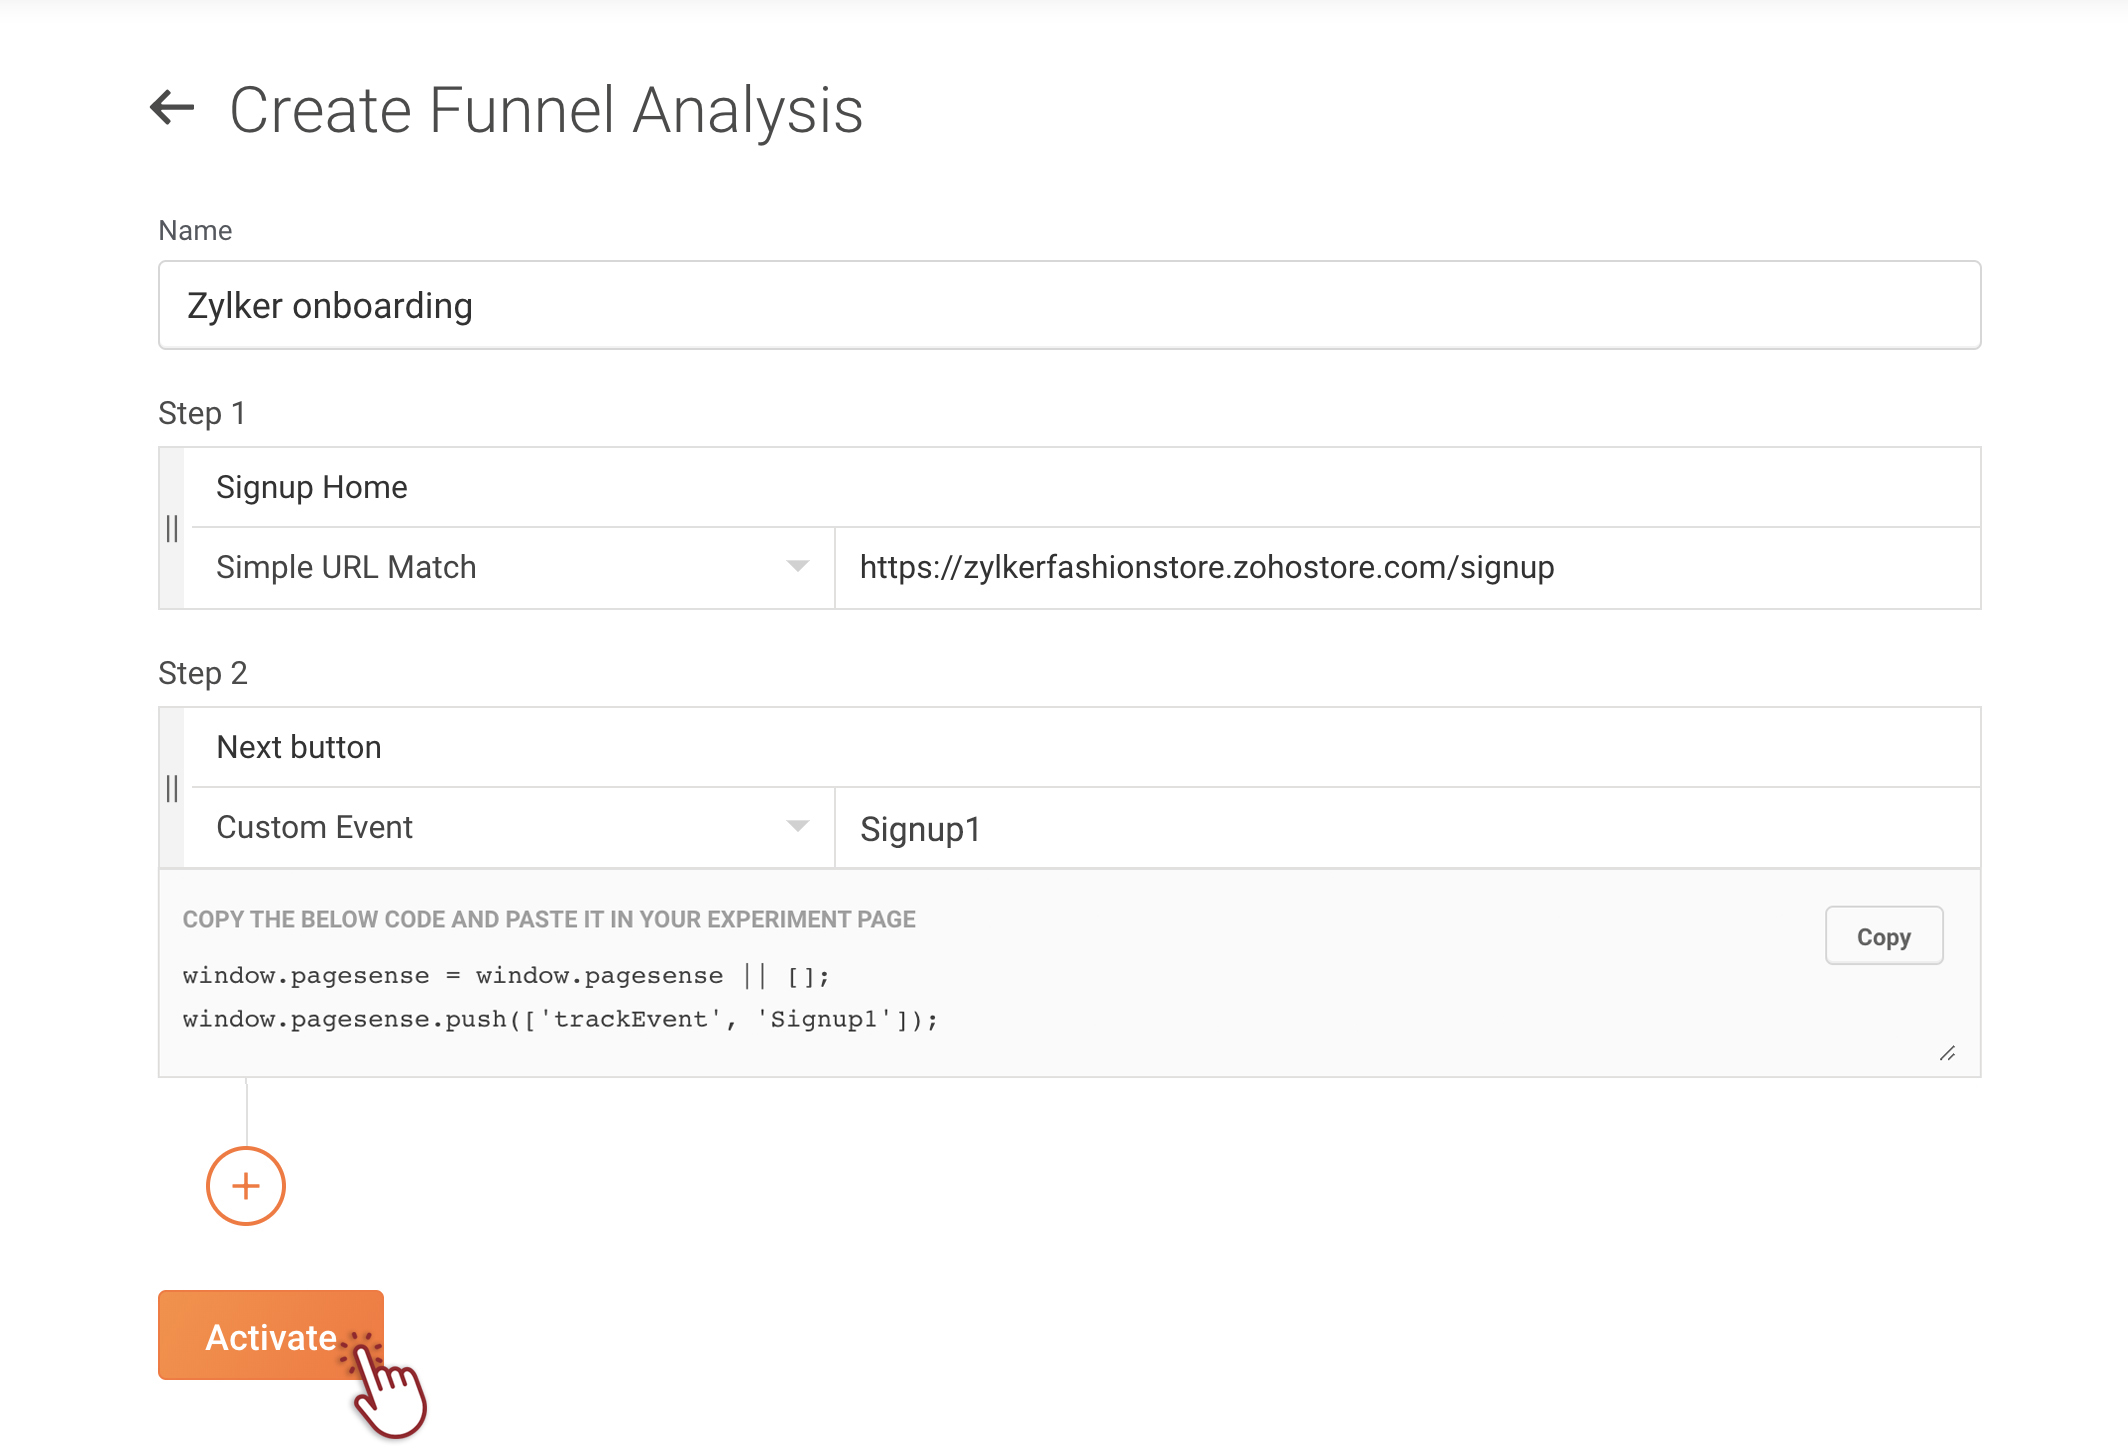Click inside the pagesense code snippet
This screenshot has height=1454, width=2128.
560,998
